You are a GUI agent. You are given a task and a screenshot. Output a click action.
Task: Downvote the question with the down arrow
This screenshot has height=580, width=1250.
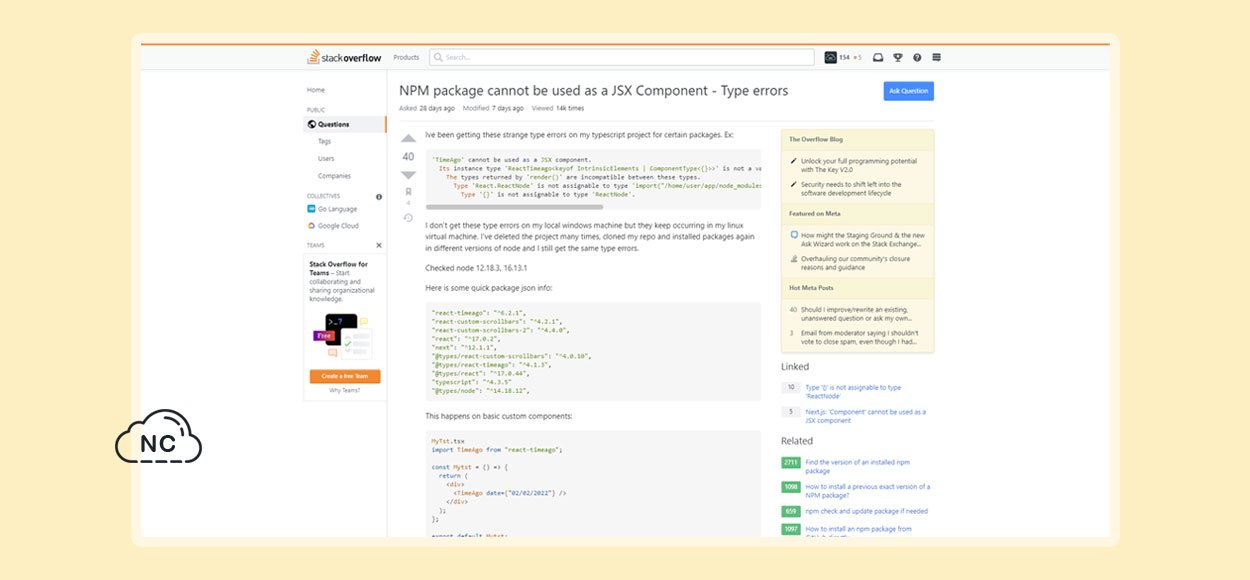[408, 175]
